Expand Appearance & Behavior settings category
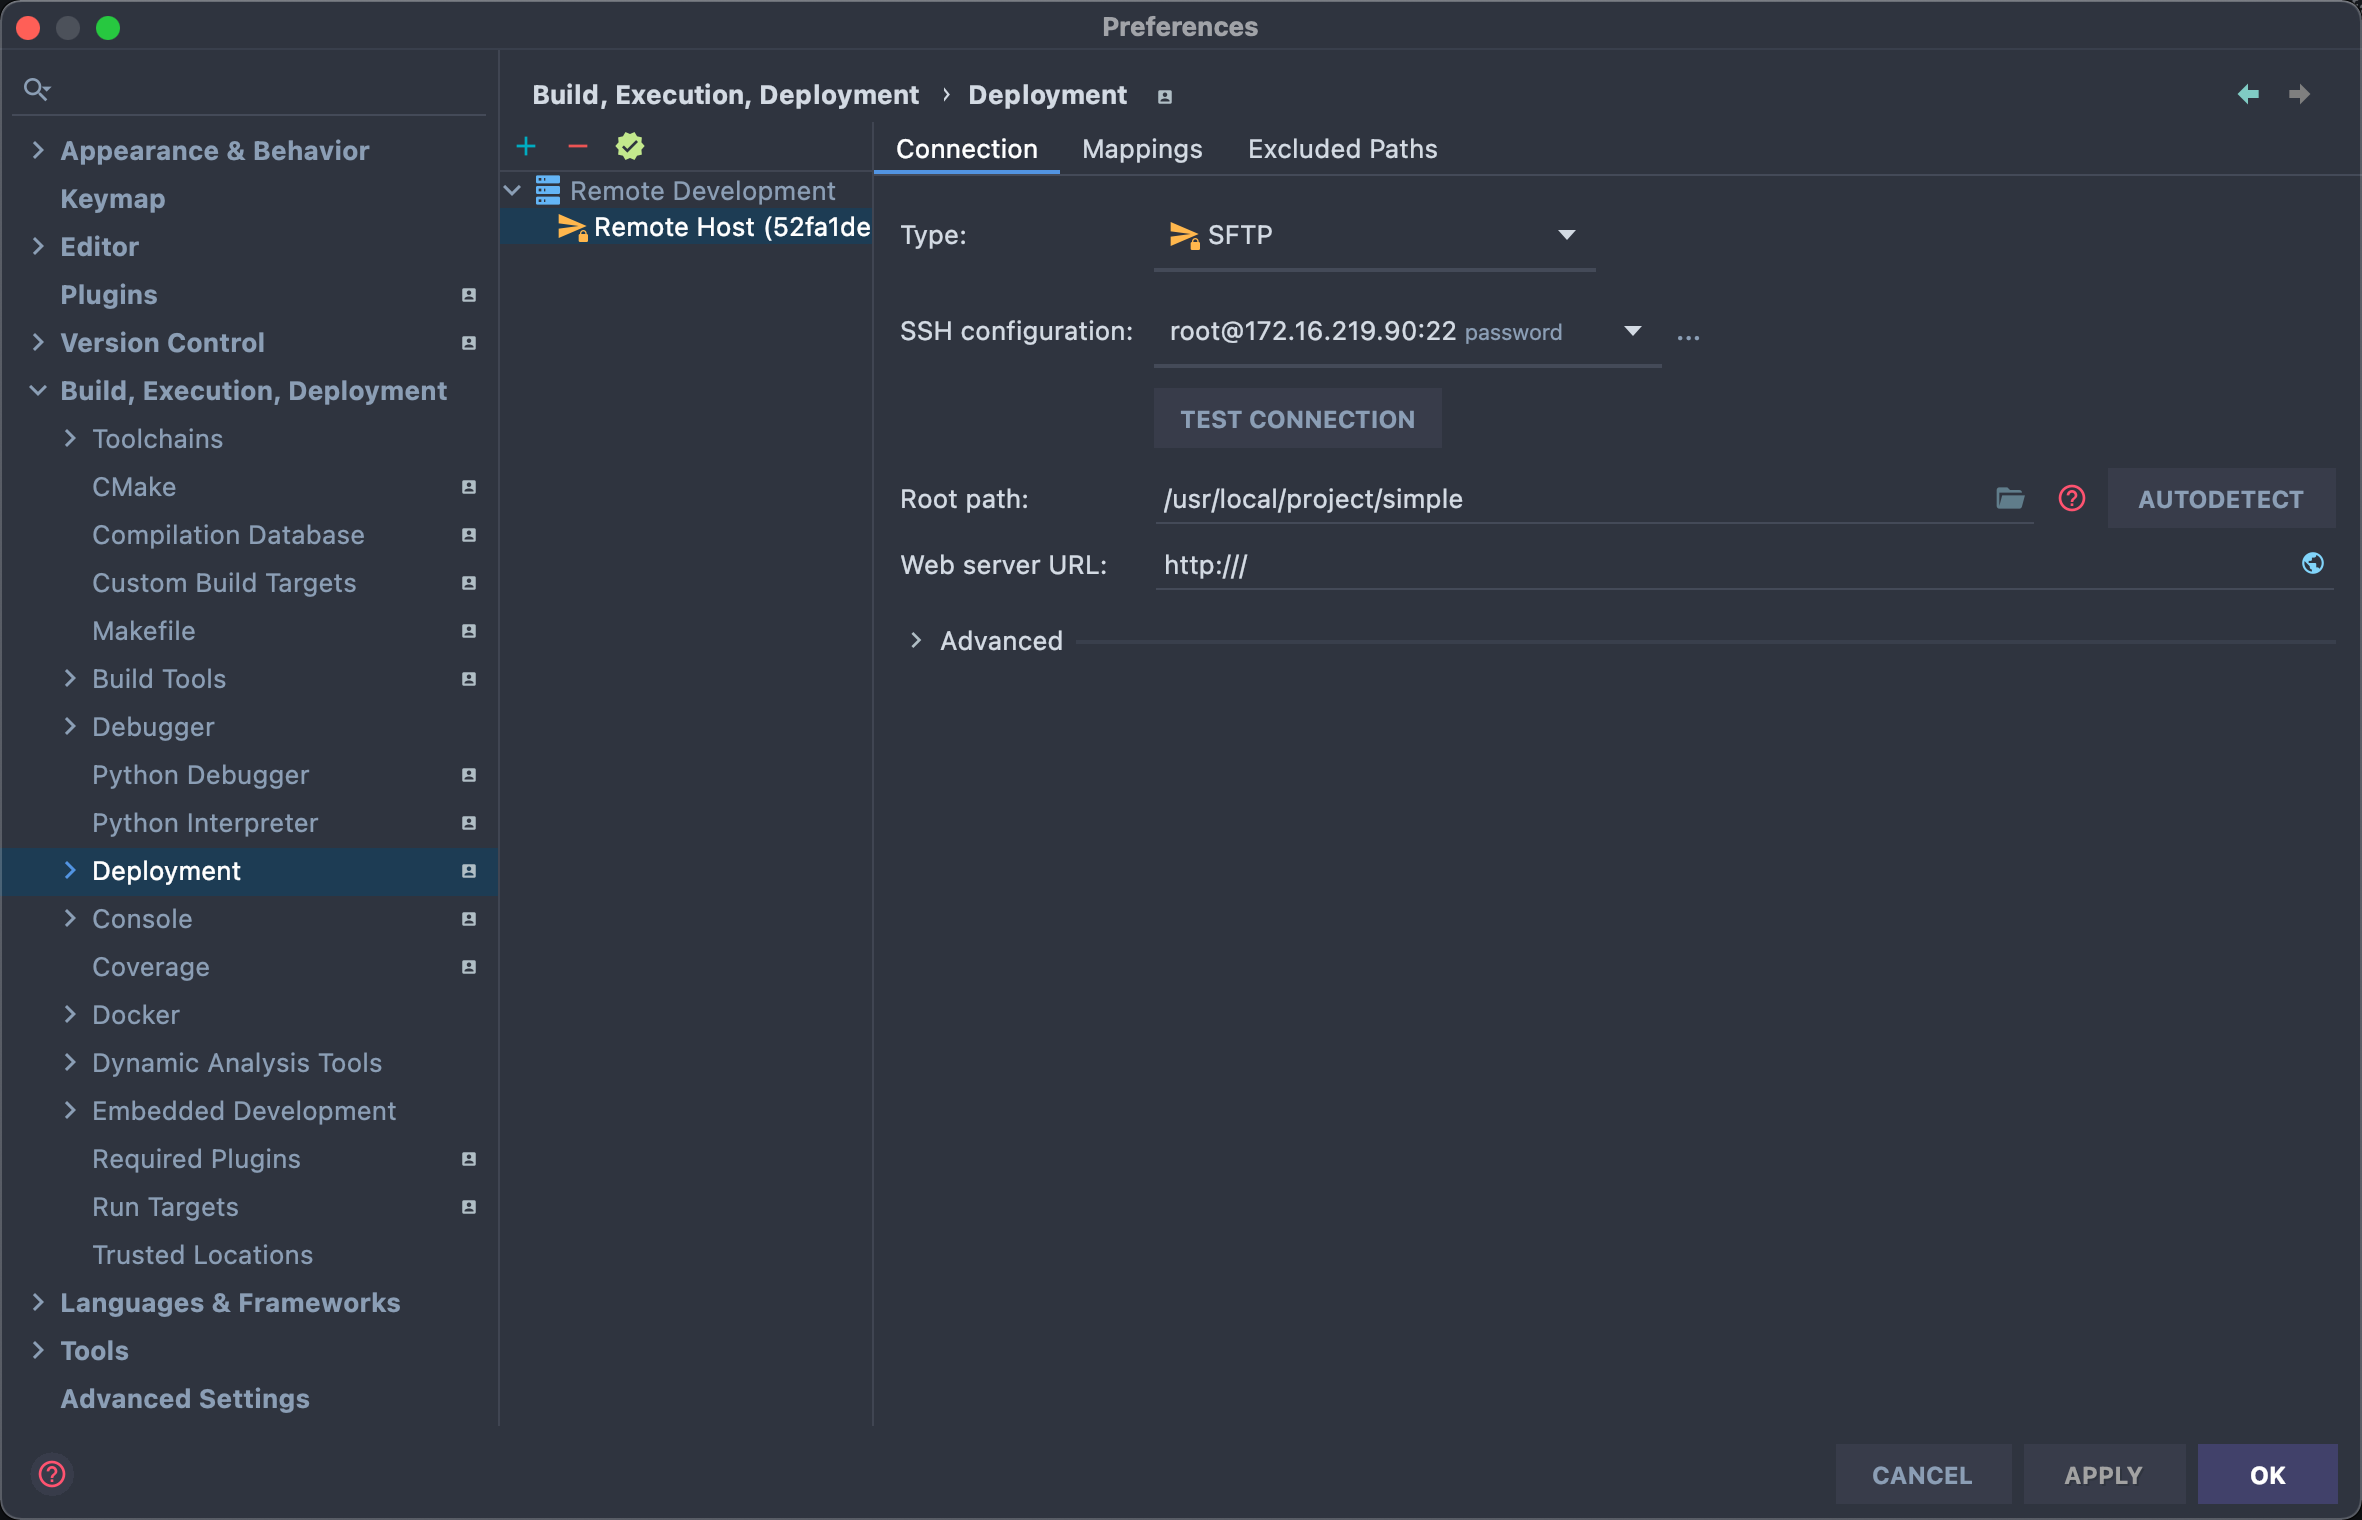2362x1520 pixels. pyautogui.click(x=38, y=151)
